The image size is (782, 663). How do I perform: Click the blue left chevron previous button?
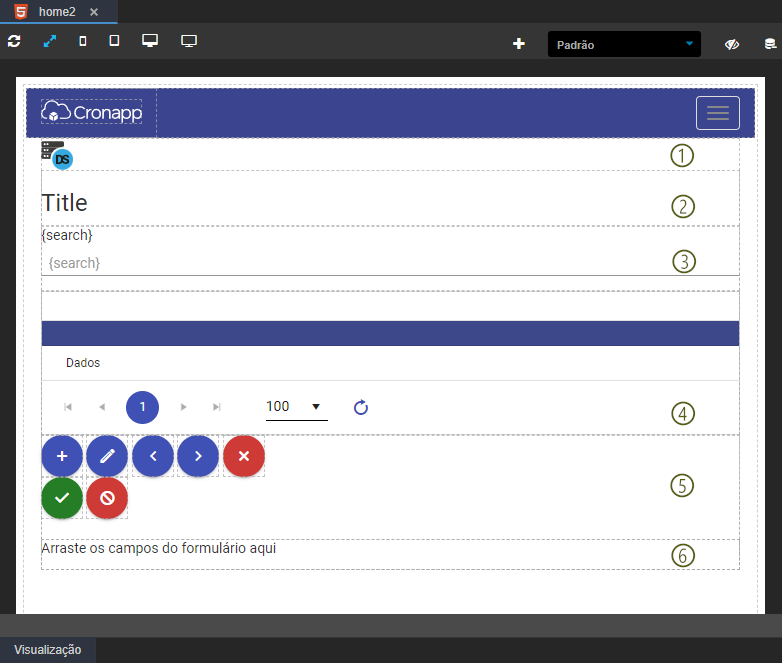153,456
